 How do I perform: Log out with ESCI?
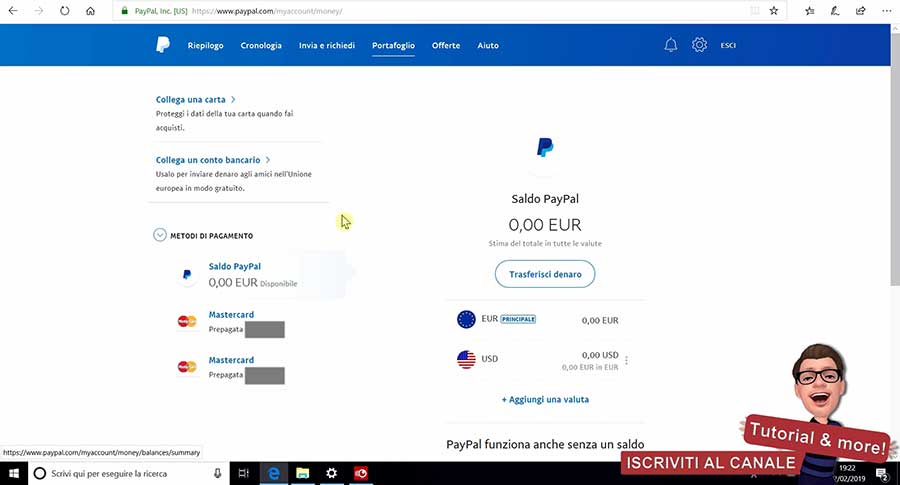click(728, 45)
